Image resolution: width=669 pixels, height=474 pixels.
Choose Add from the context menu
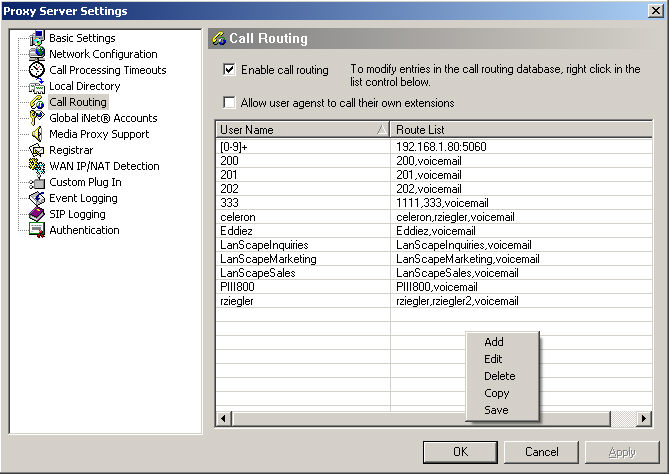tap(494, 342)
